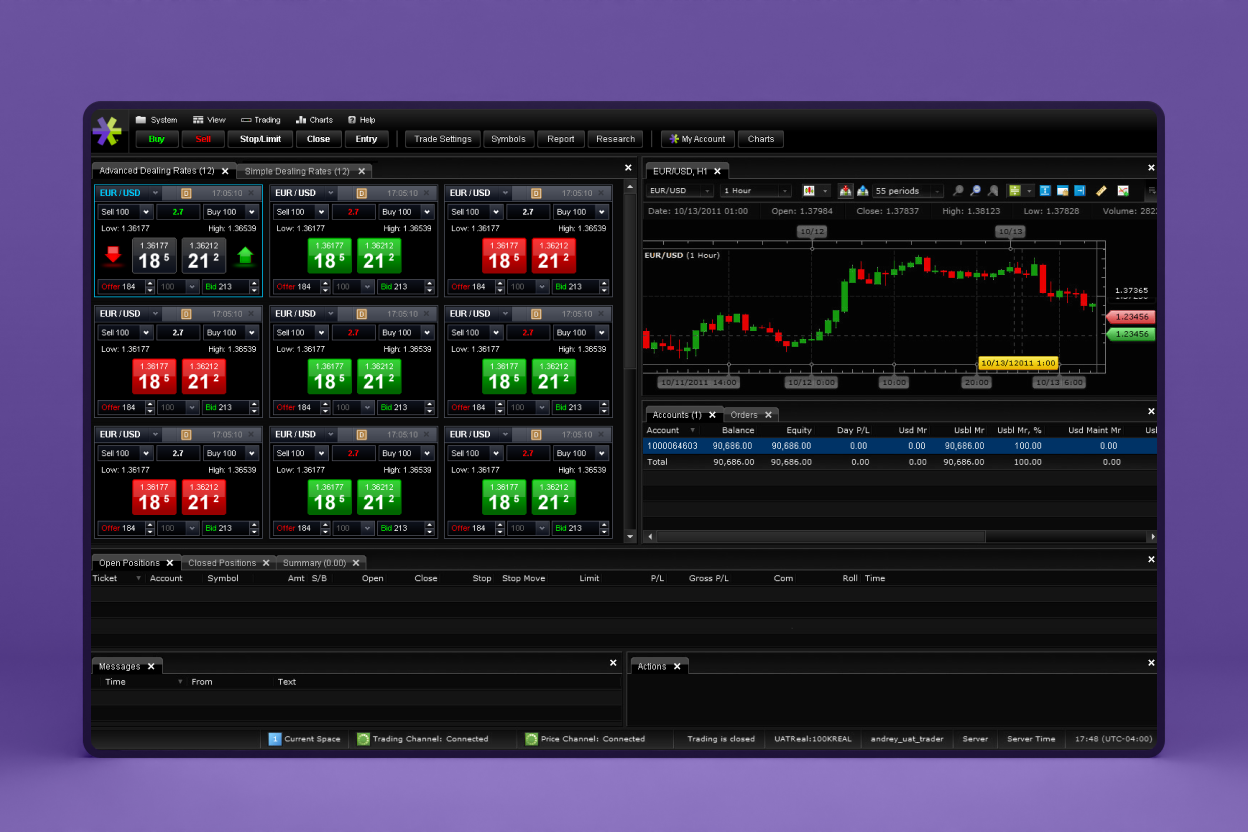
Task: Toggle the second mountain-style chart button beside periods
Action: click(862, 191)
